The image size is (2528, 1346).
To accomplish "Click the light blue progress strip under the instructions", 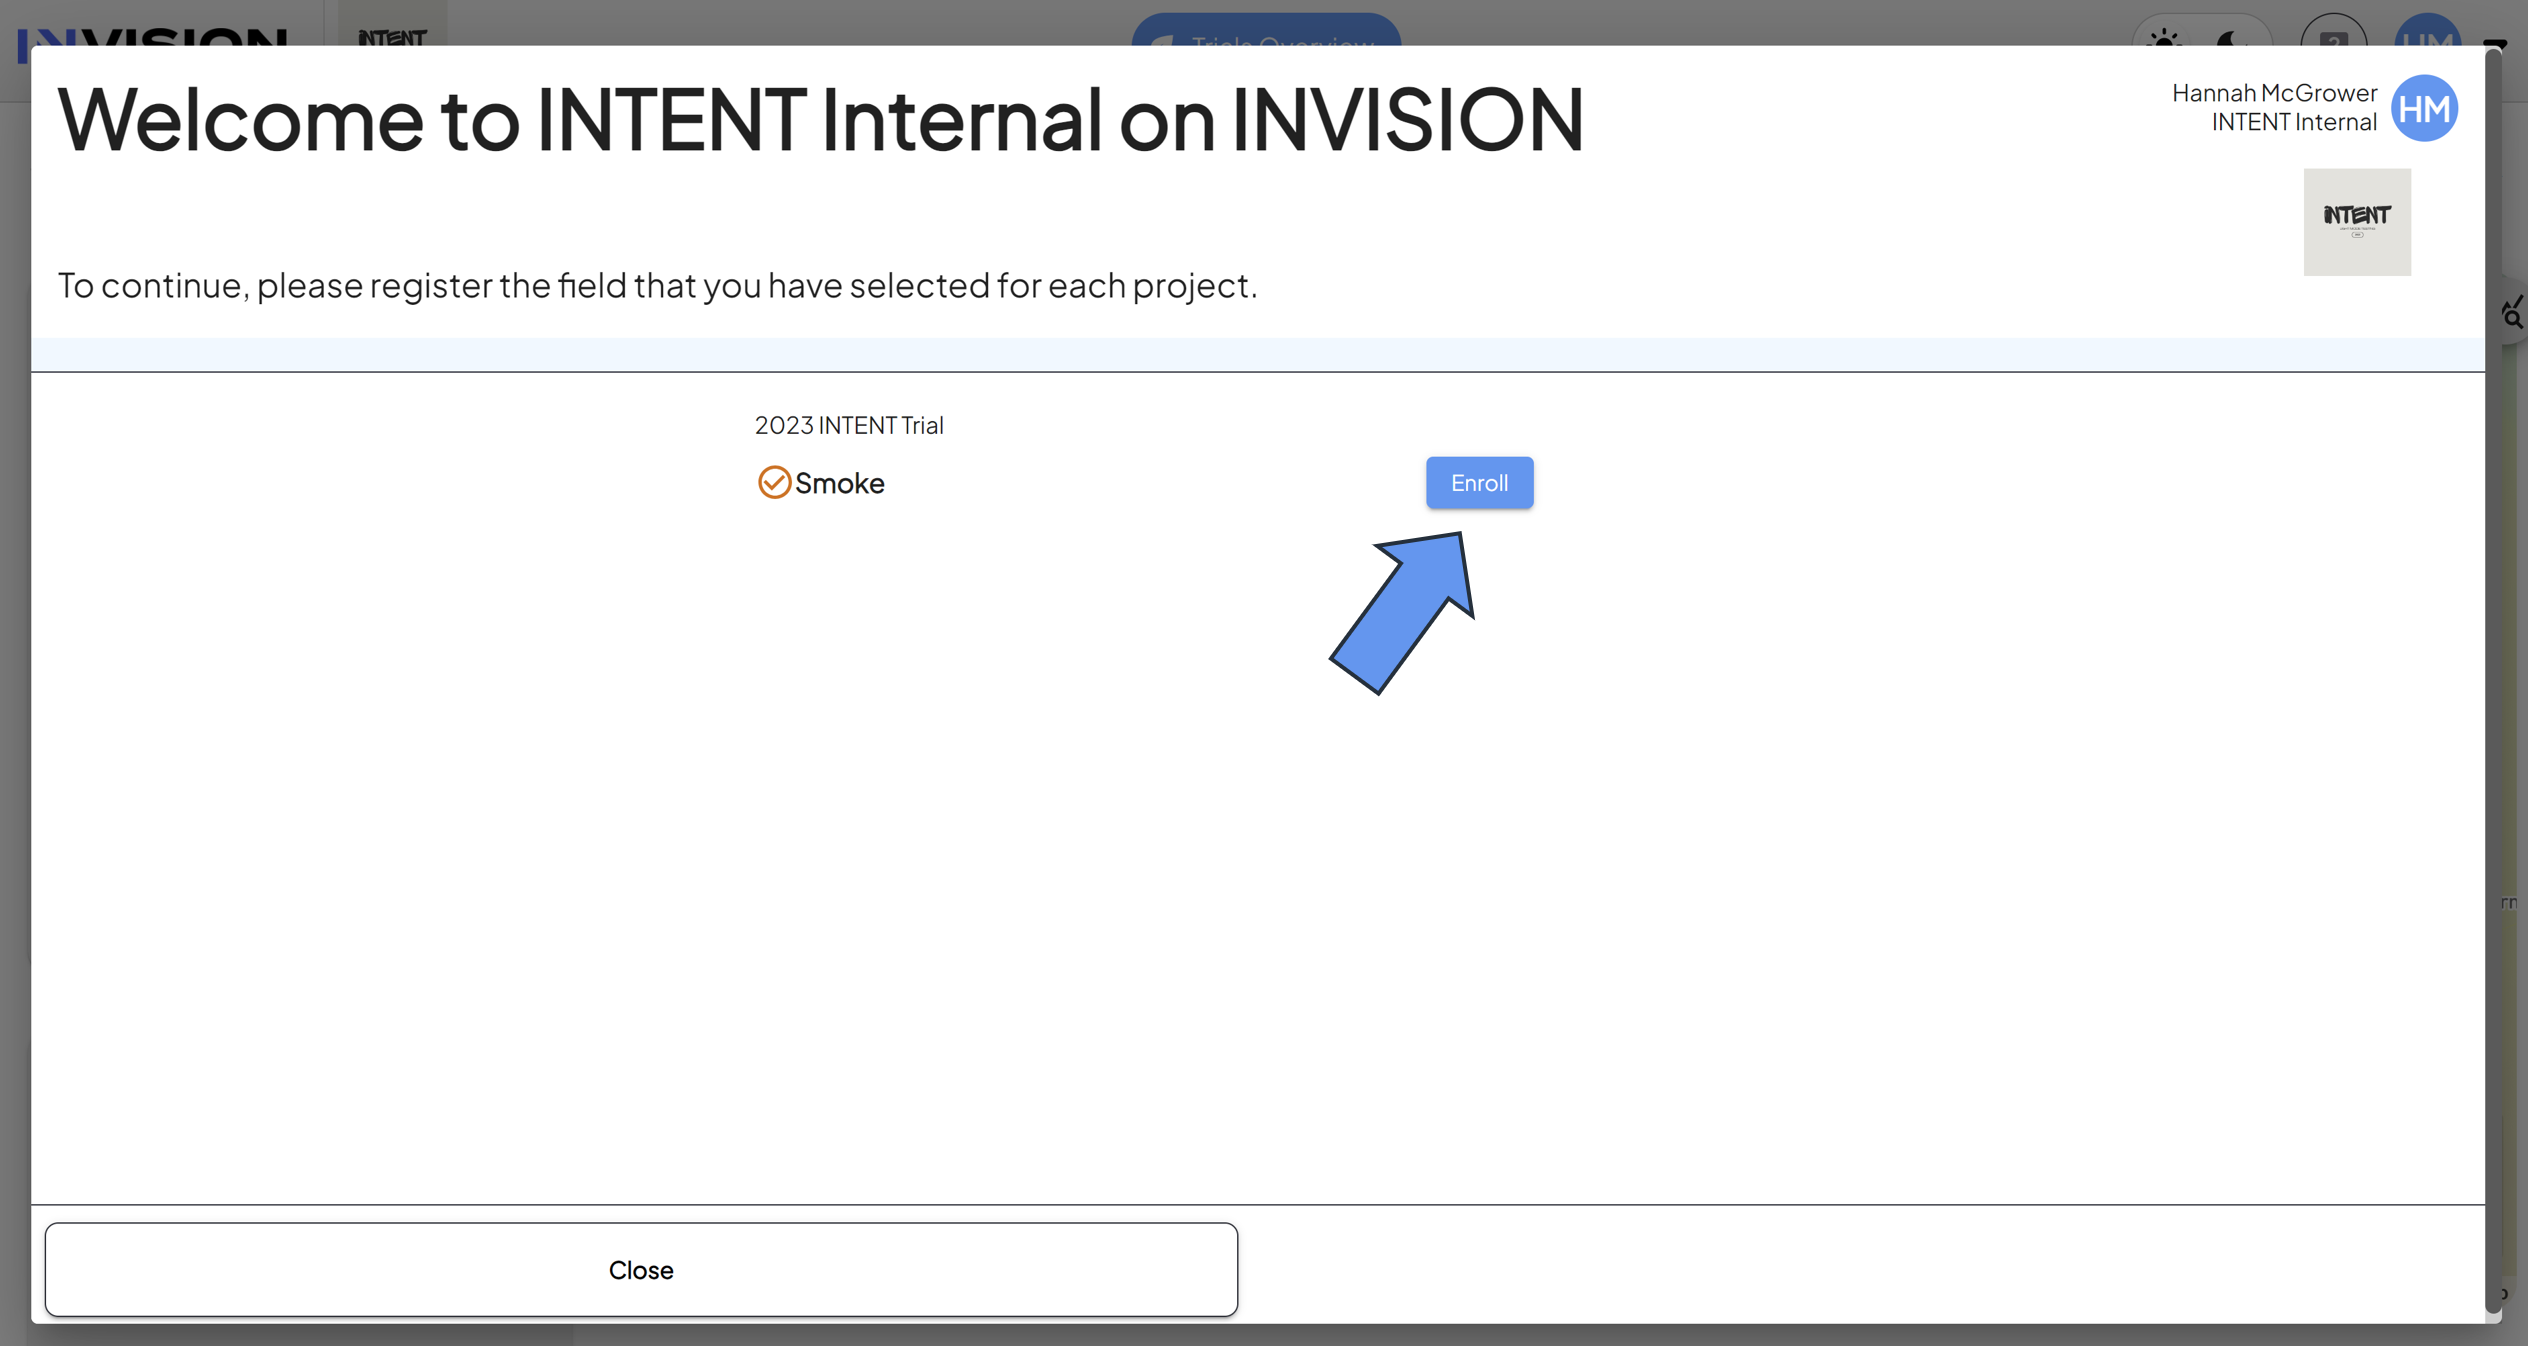I will (1258, 354).
